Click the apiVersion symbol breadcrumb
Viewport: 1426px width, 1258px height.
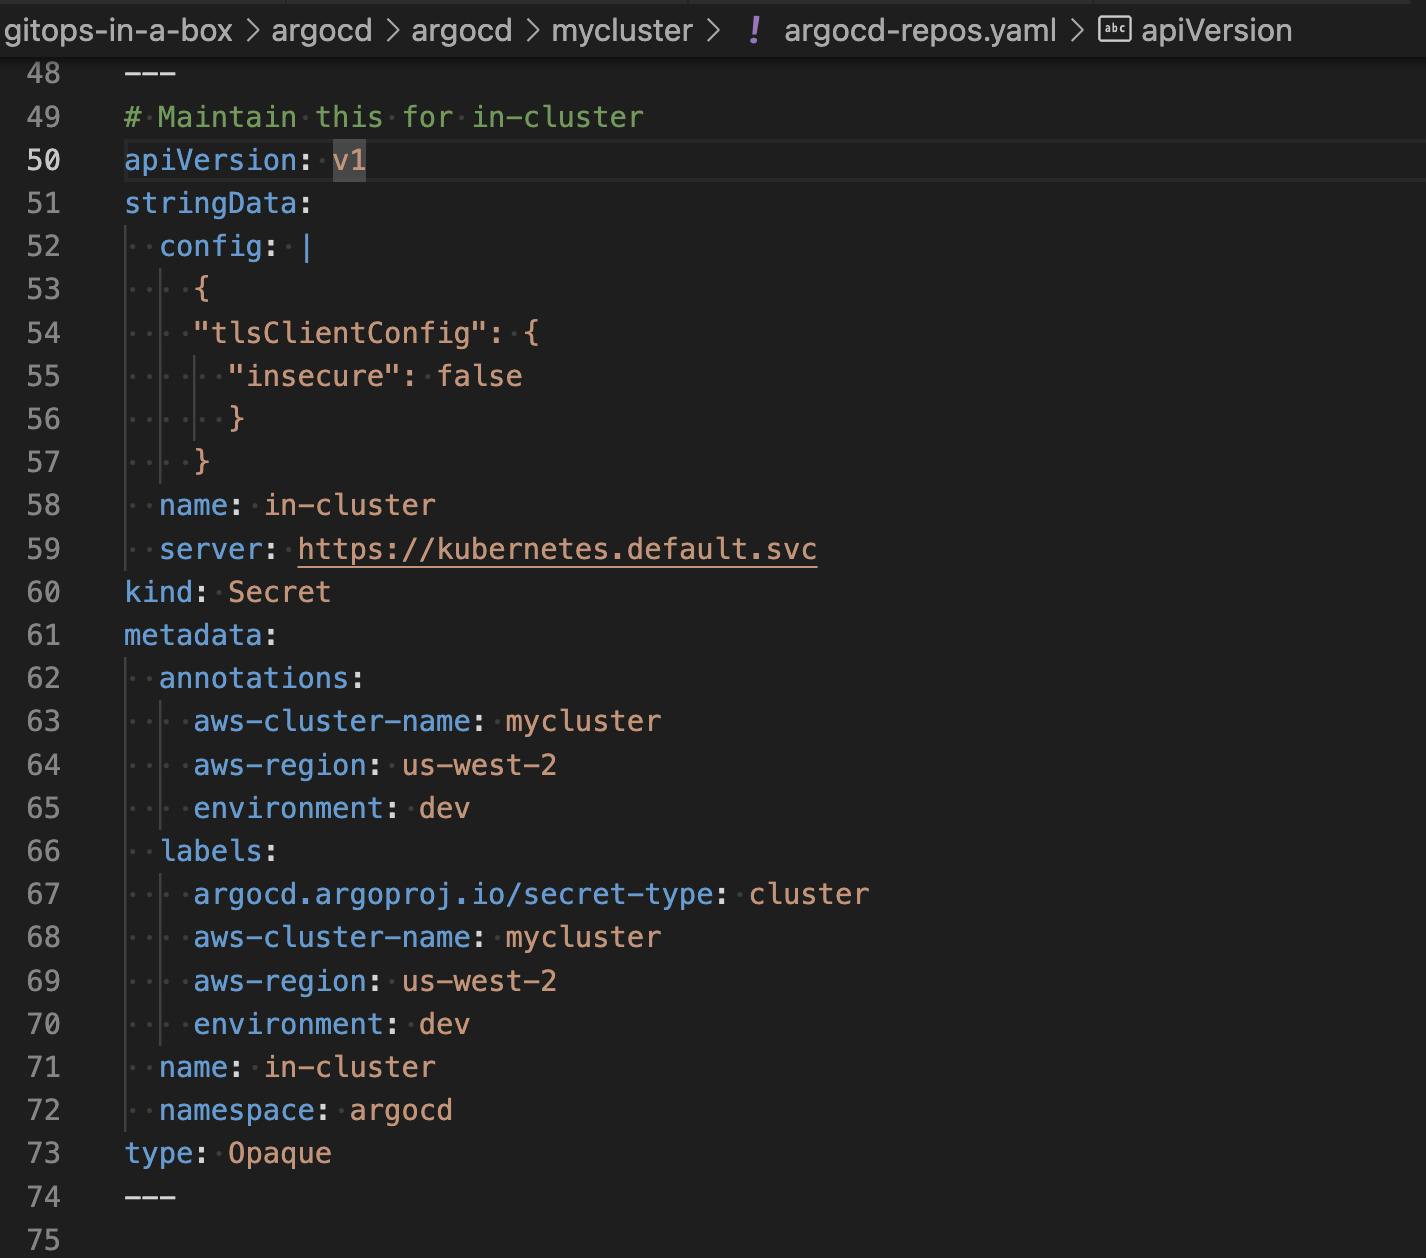(x=1216, y=31)
